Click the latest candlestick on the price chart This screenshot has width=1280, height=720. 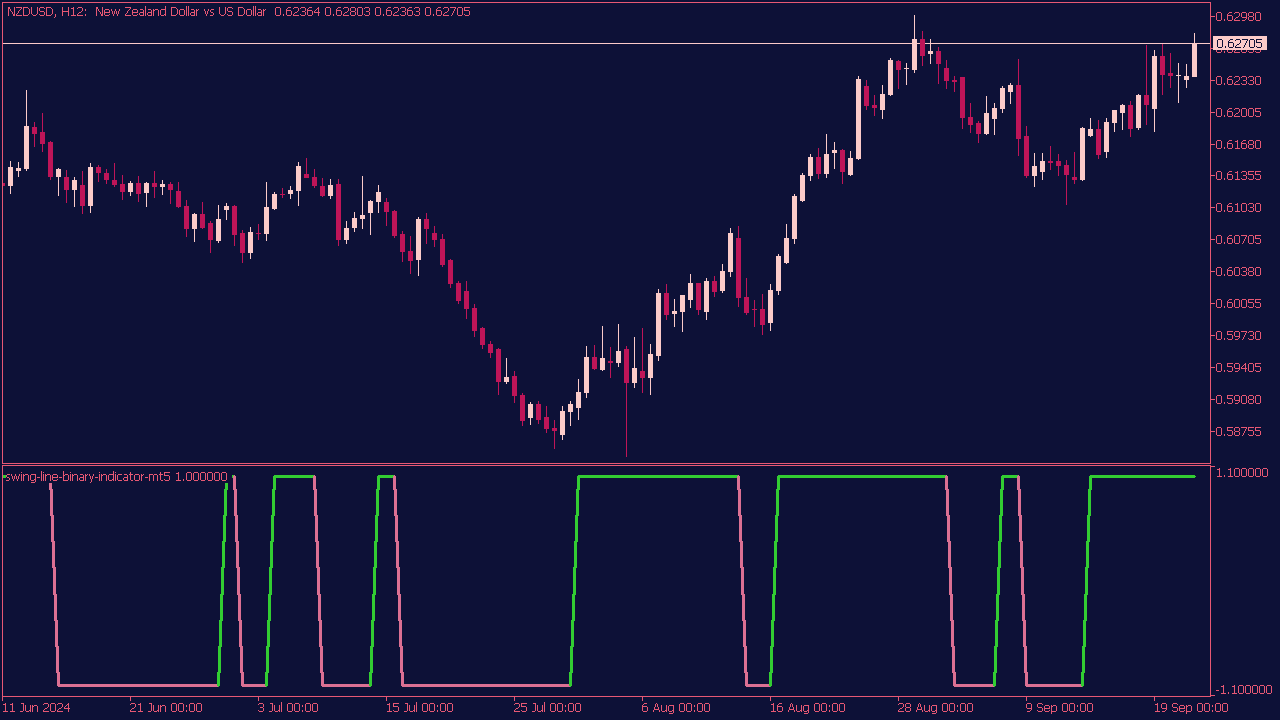point(1194,58)
